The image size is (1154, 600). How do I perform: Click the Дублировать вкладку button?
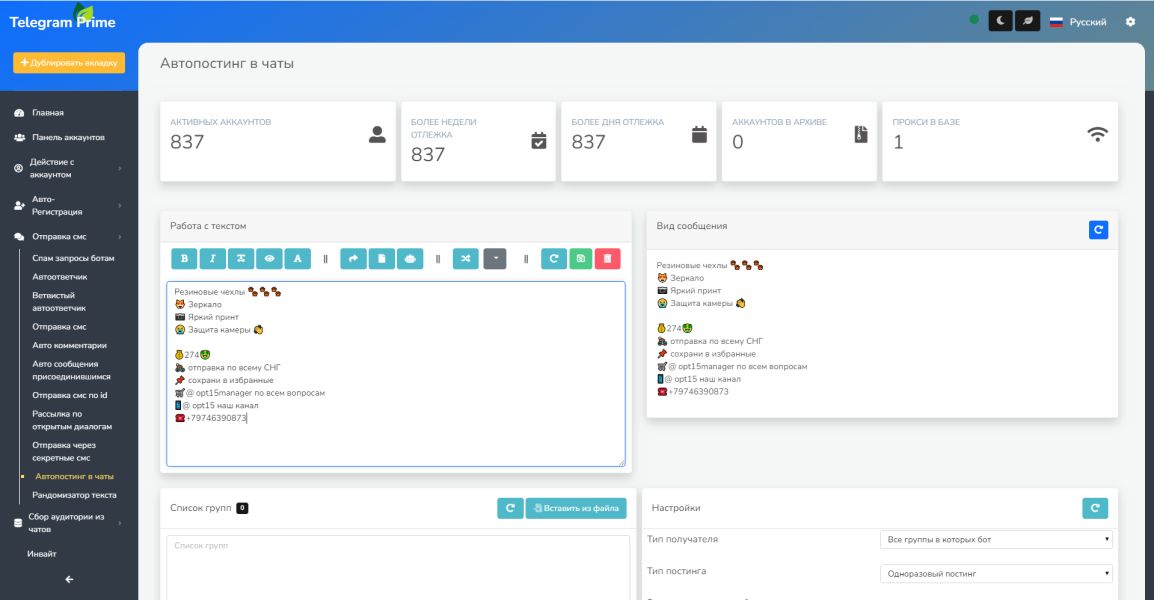coord(69,63)
